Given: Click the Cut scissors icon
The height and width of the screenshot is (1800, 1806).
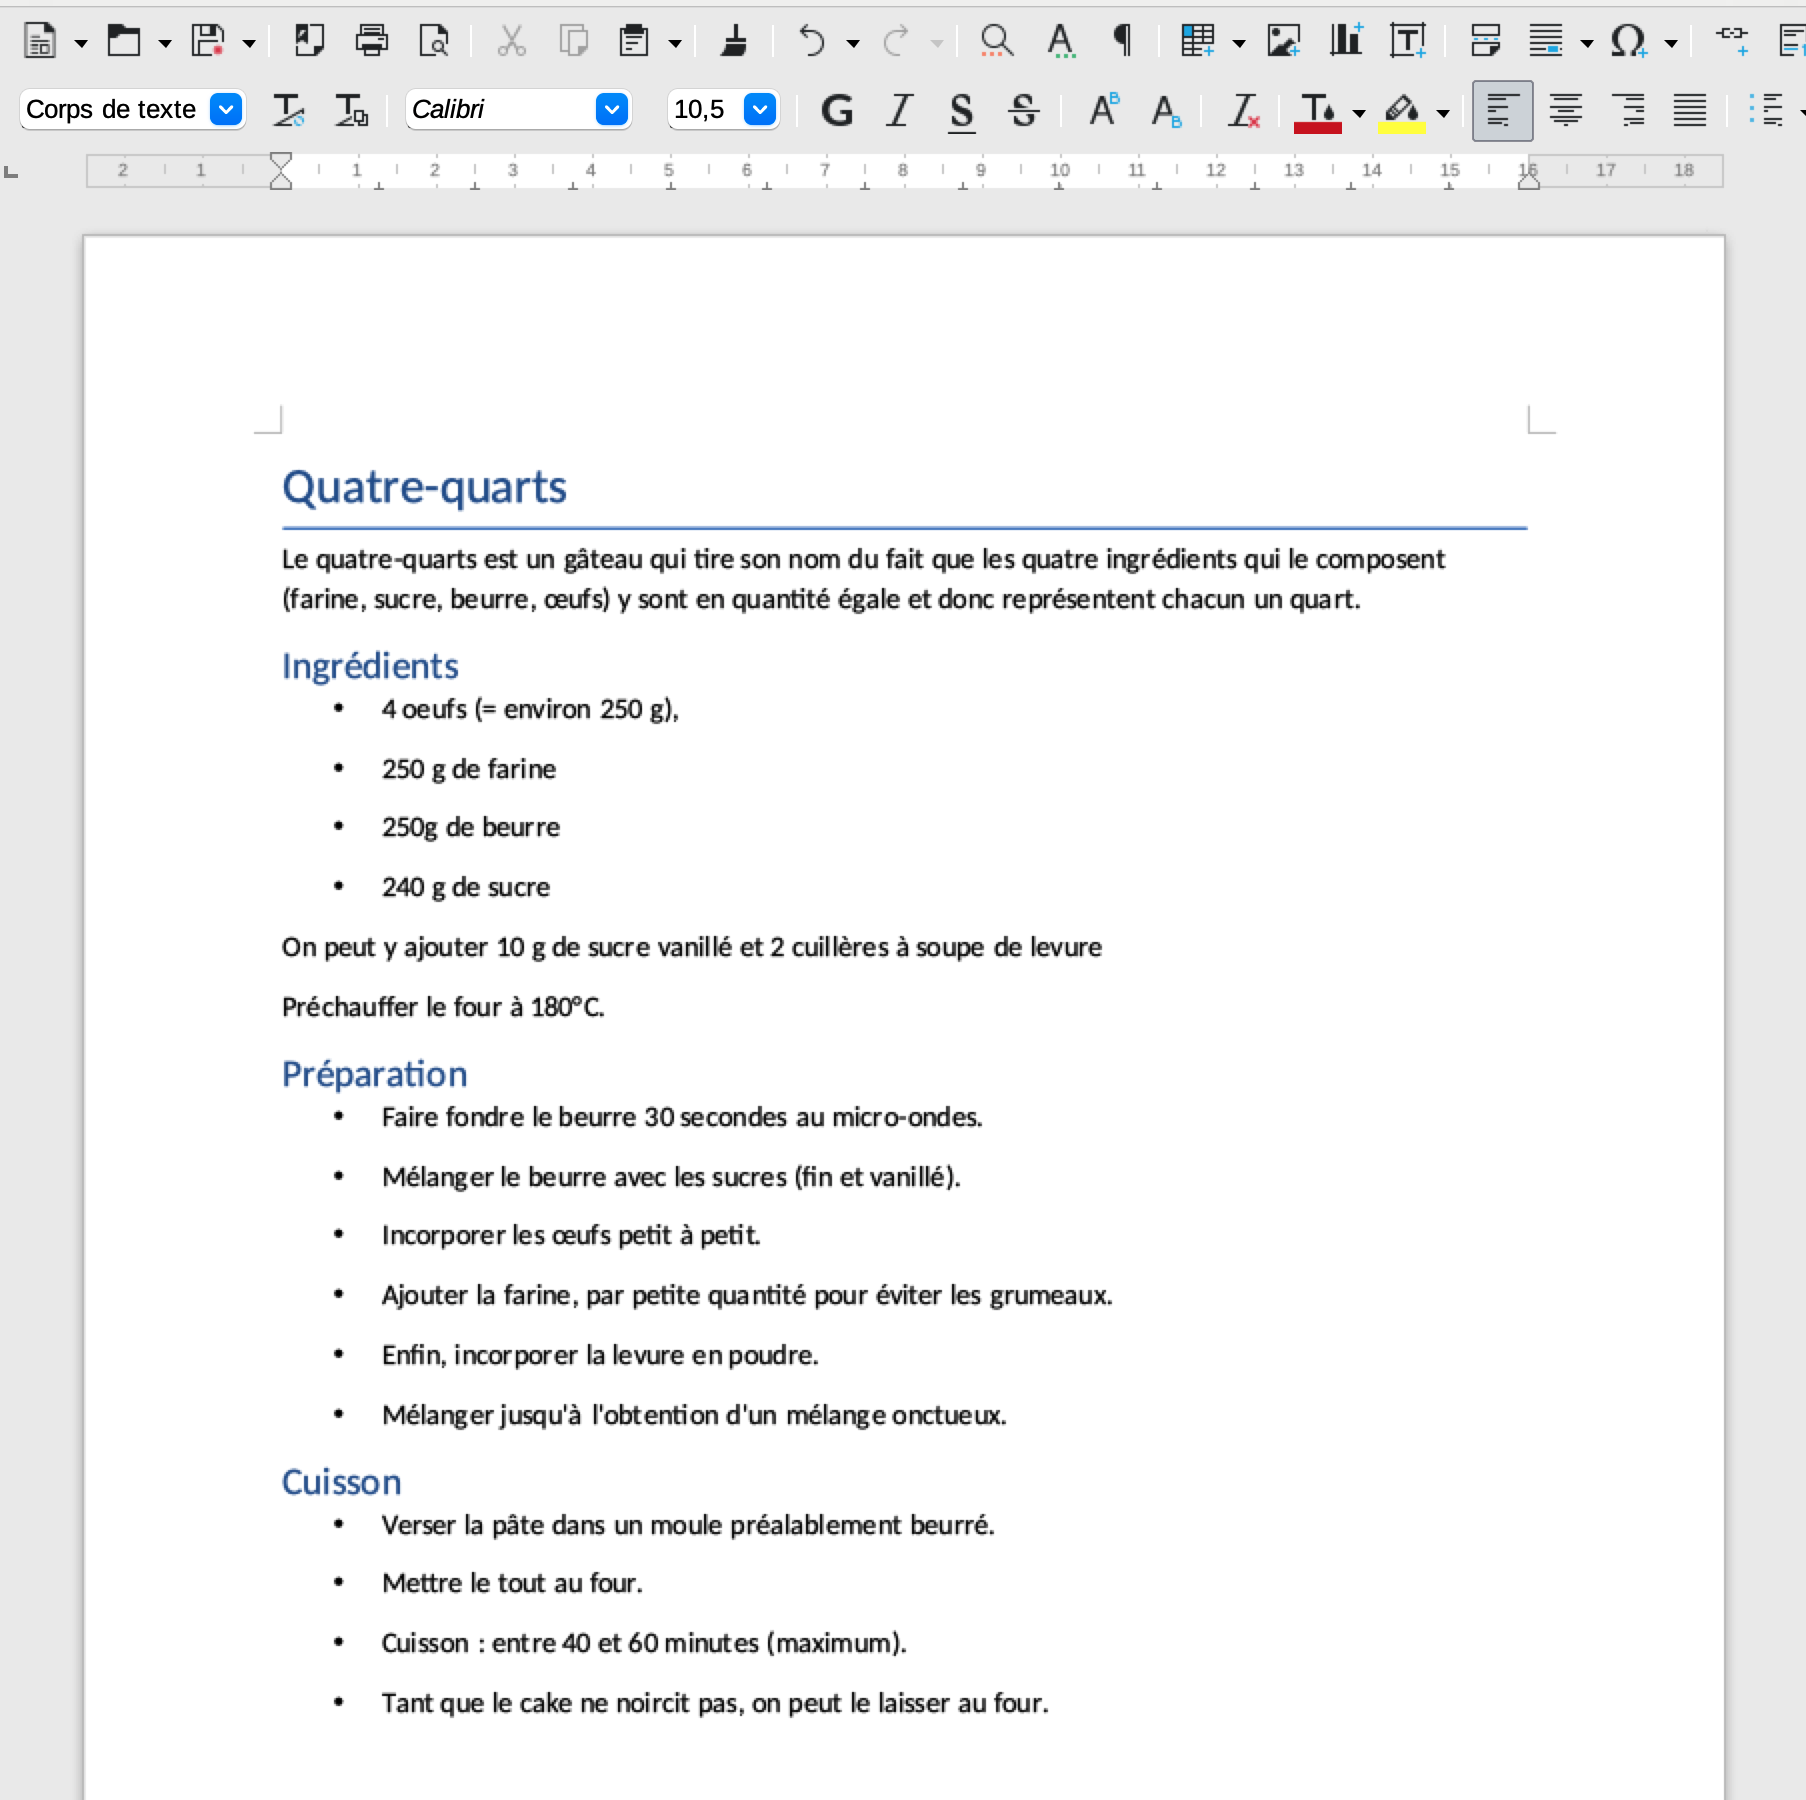Looking at the screenshot, I should 511,41.
